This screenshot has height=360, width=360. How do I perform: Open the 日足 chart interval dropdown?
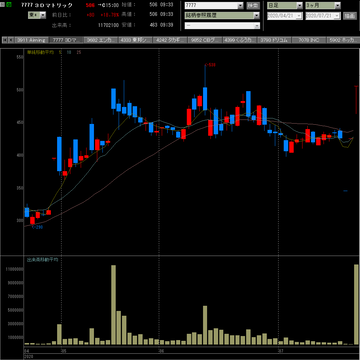285,6
